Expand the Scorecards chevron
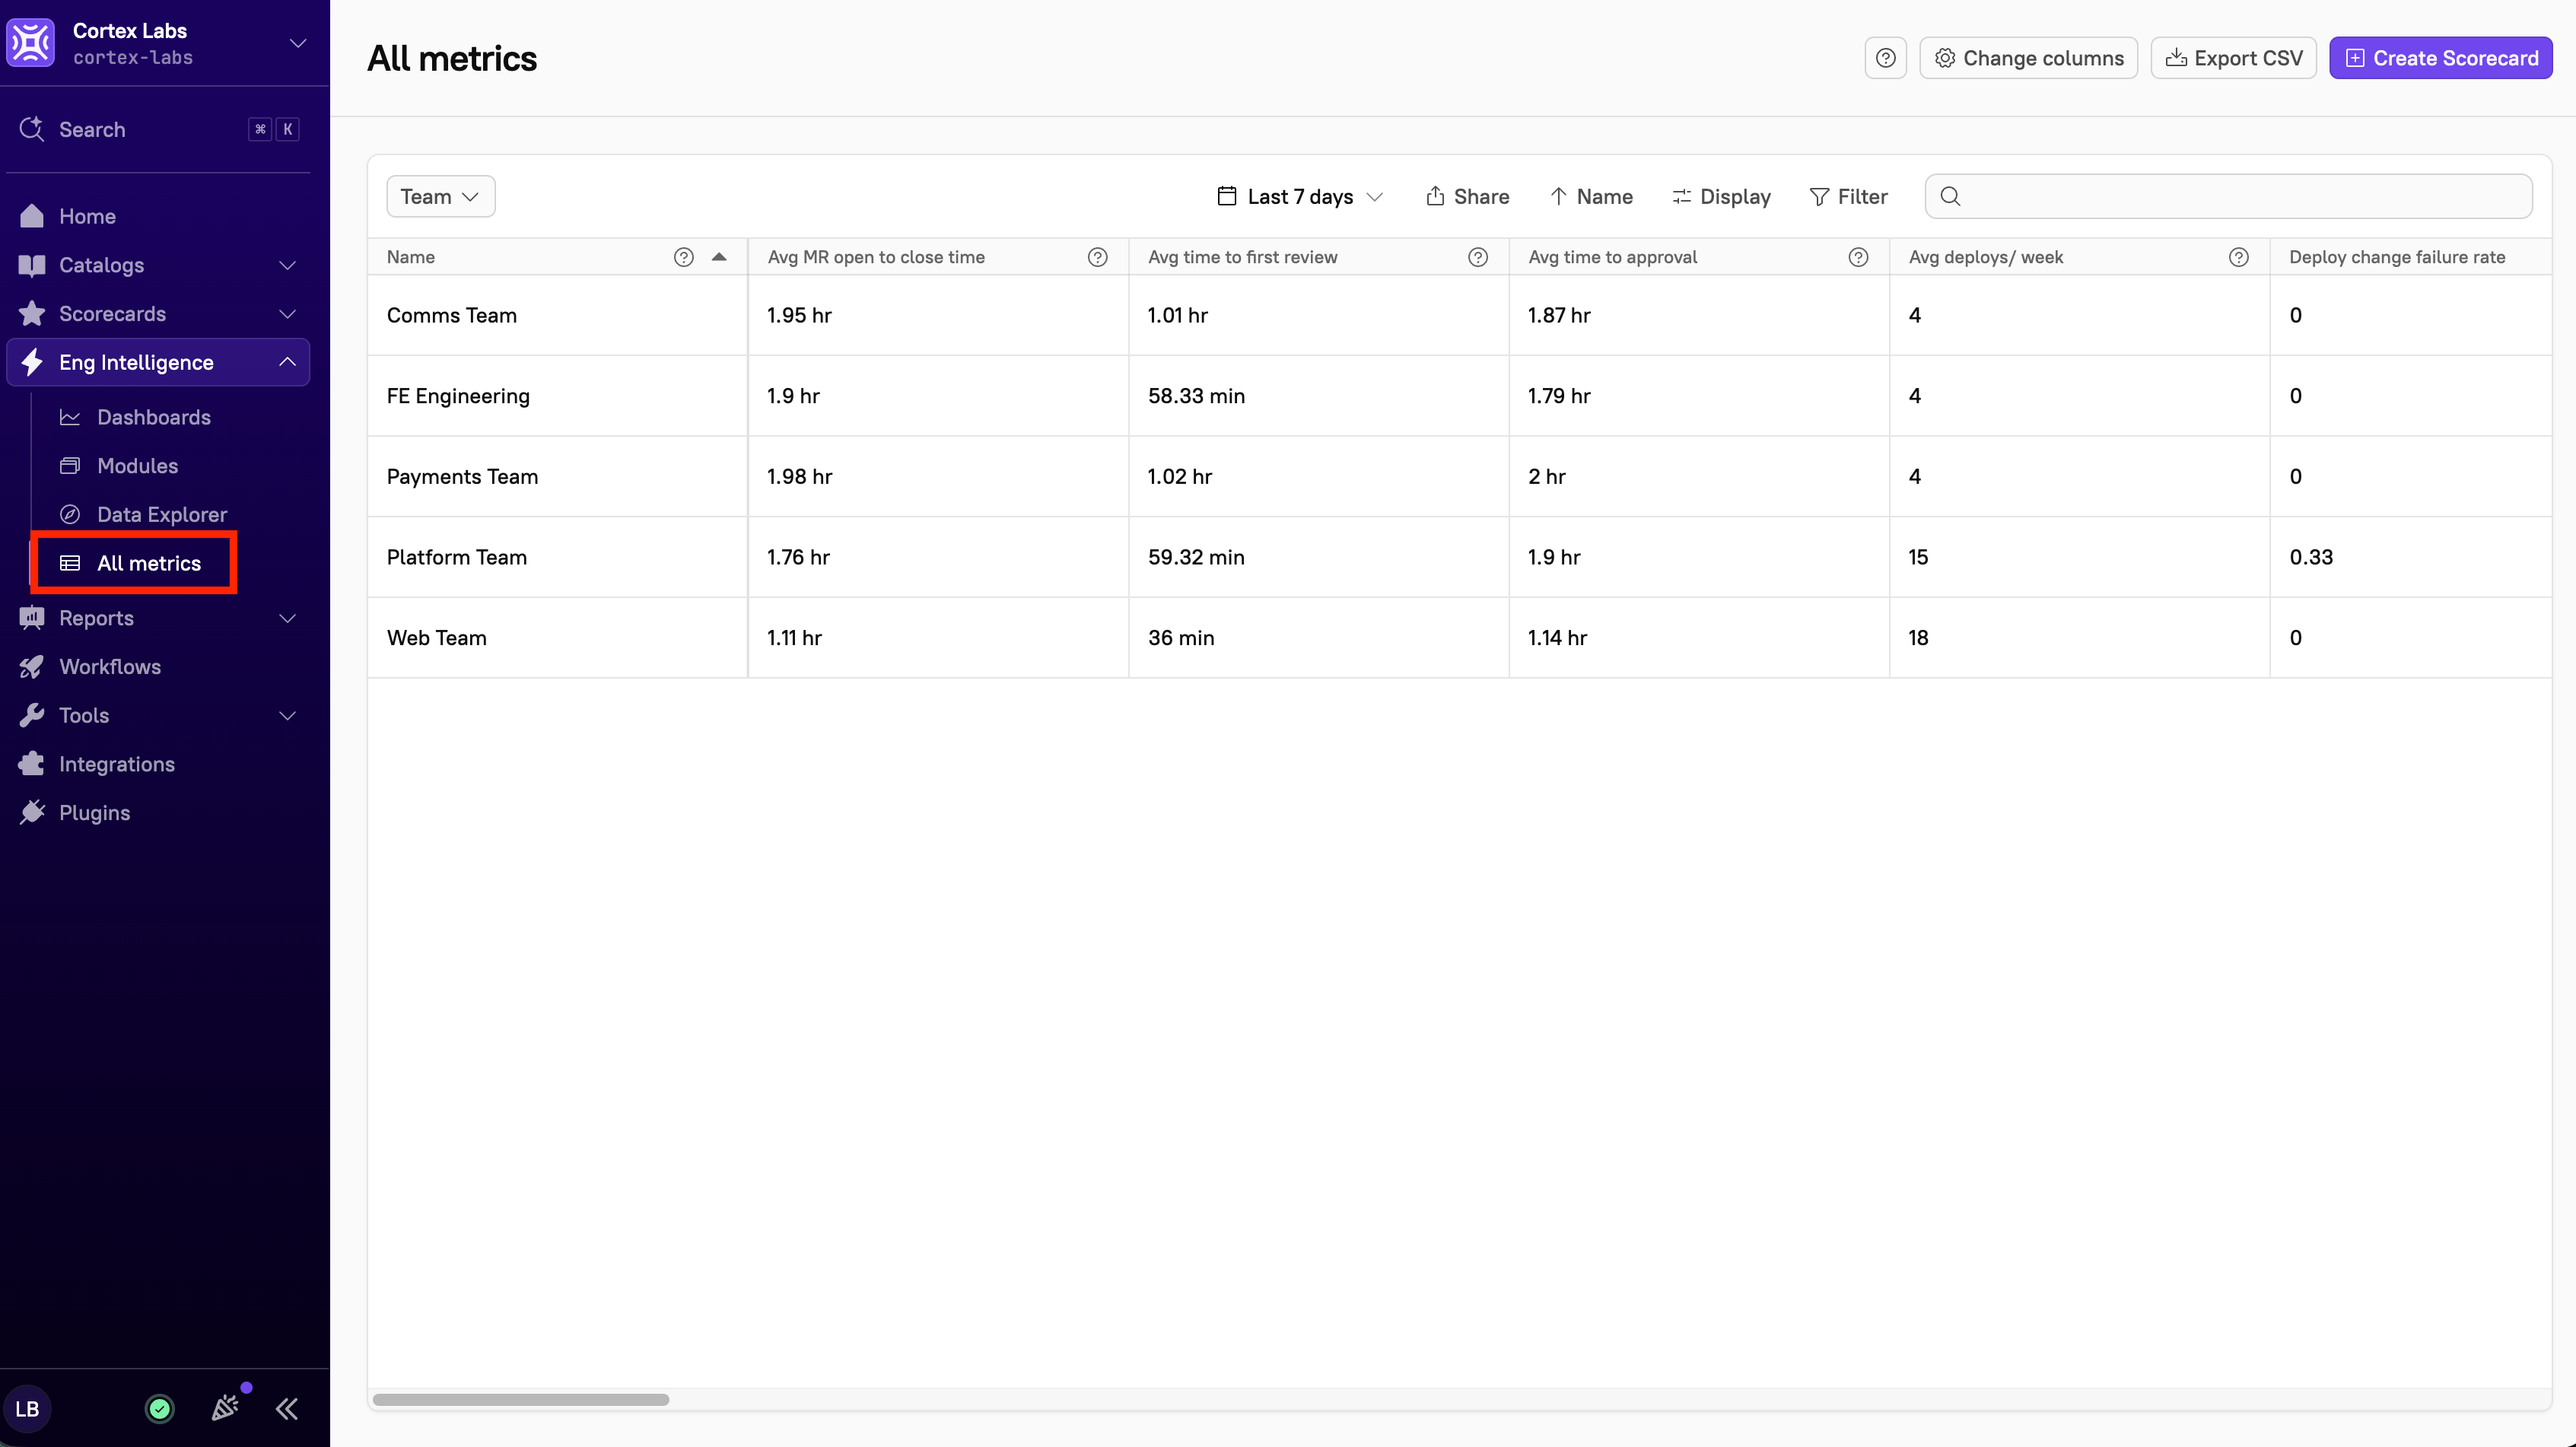The height and width of the screenshot is (1447, 2576). [x=288, y=314]
